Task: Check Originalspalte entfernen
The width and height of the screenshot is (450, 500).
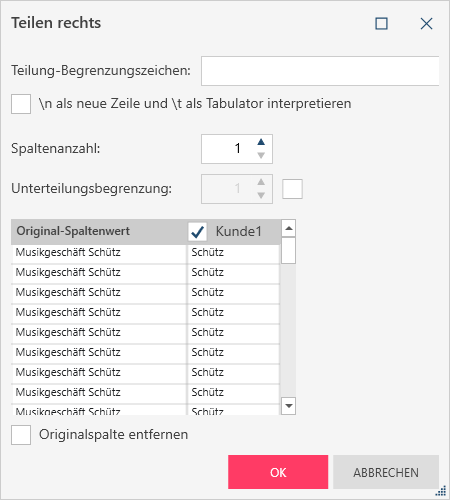Action: (21, 435)
